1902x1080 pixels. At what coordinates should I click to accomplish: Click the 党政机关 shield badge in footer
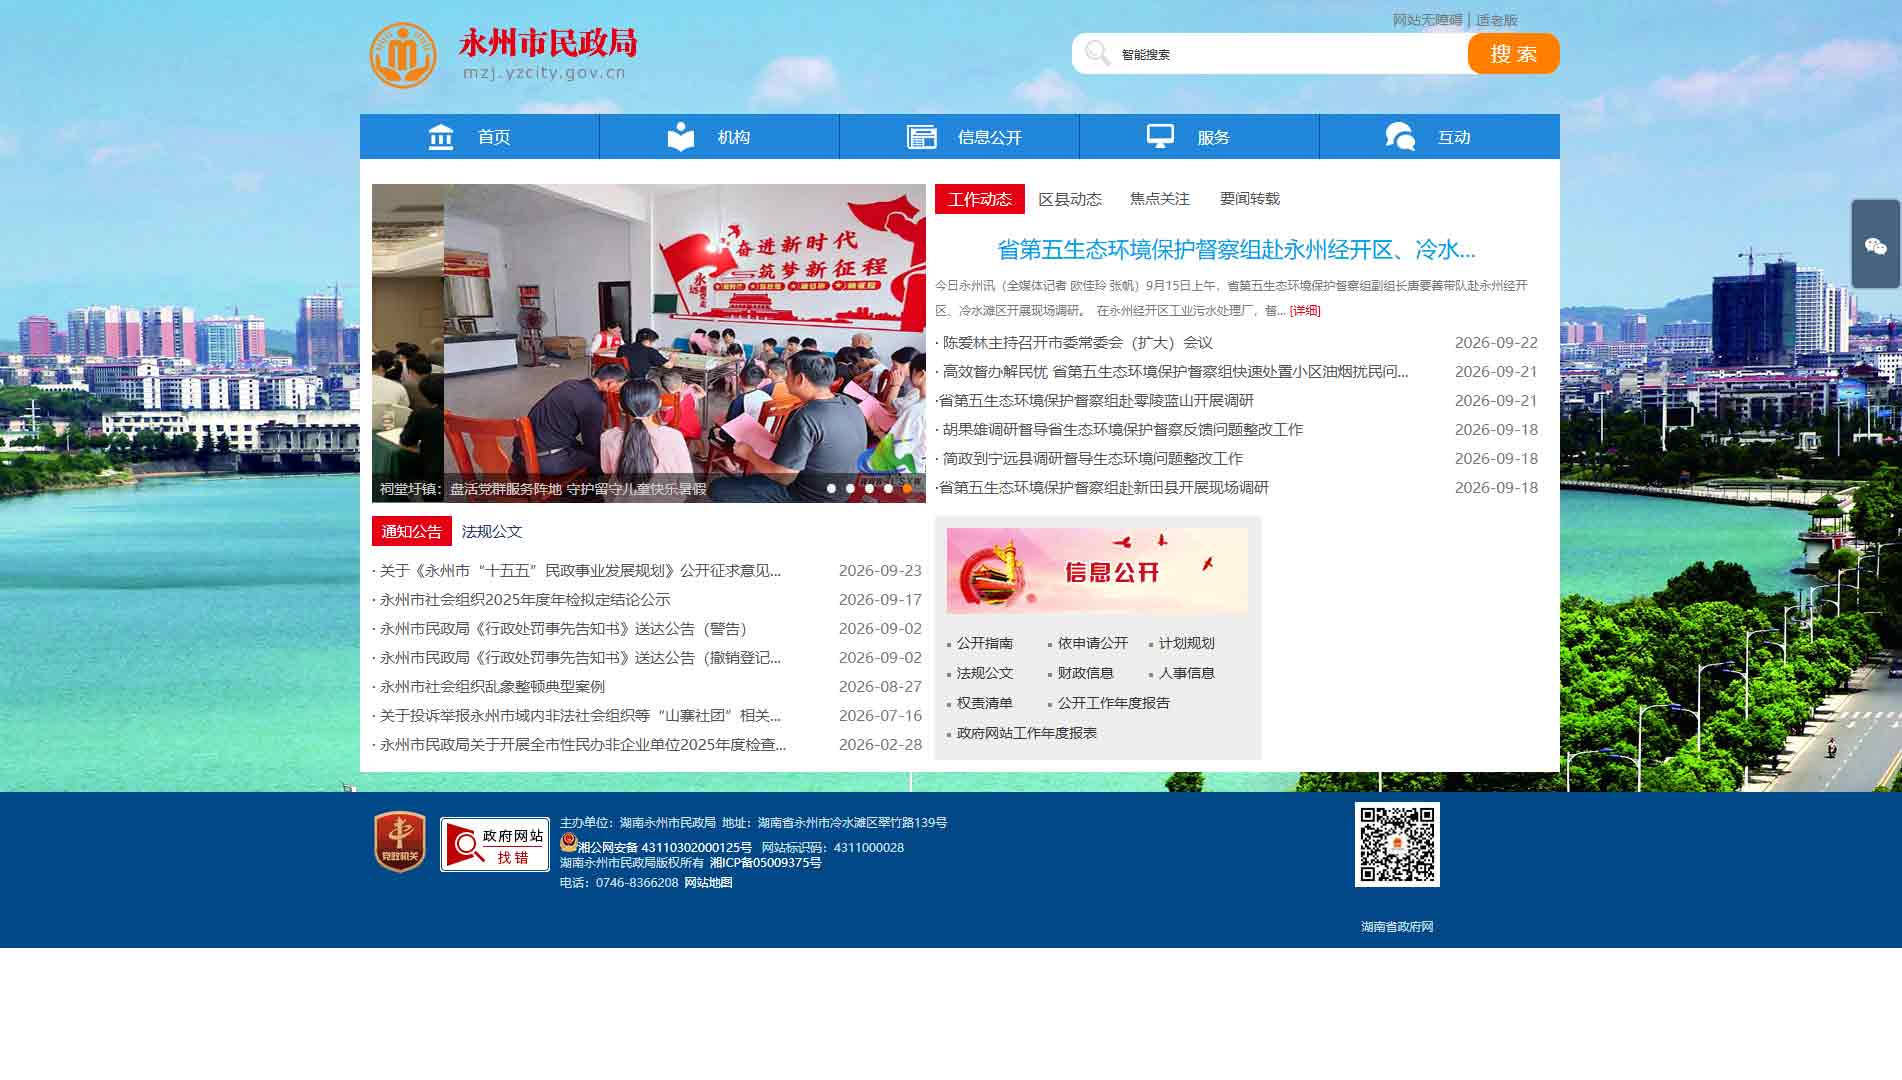[x=400, y=841]
